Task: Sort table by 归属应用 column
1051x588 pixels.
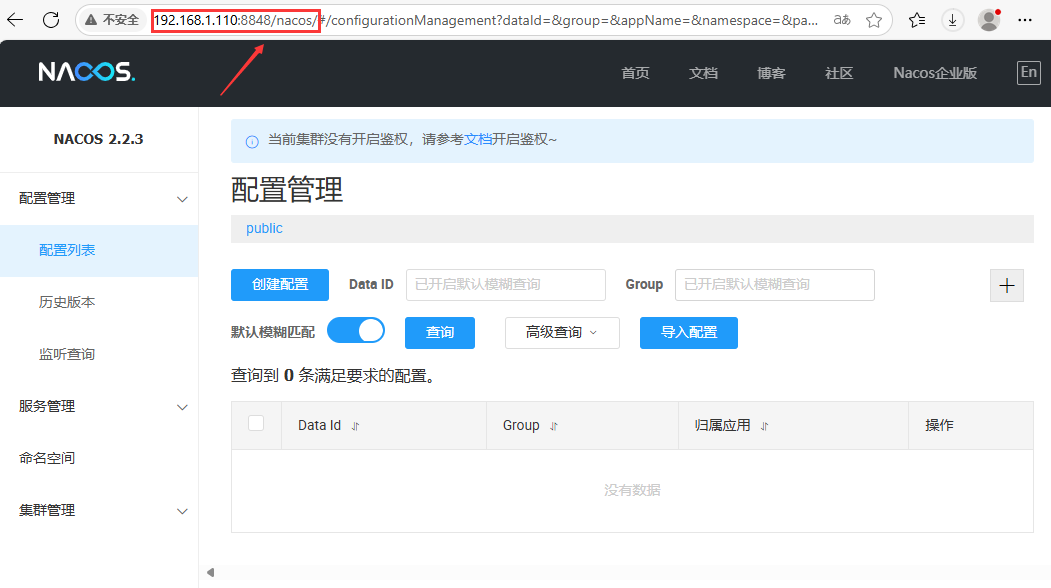Action: point(764,426)
